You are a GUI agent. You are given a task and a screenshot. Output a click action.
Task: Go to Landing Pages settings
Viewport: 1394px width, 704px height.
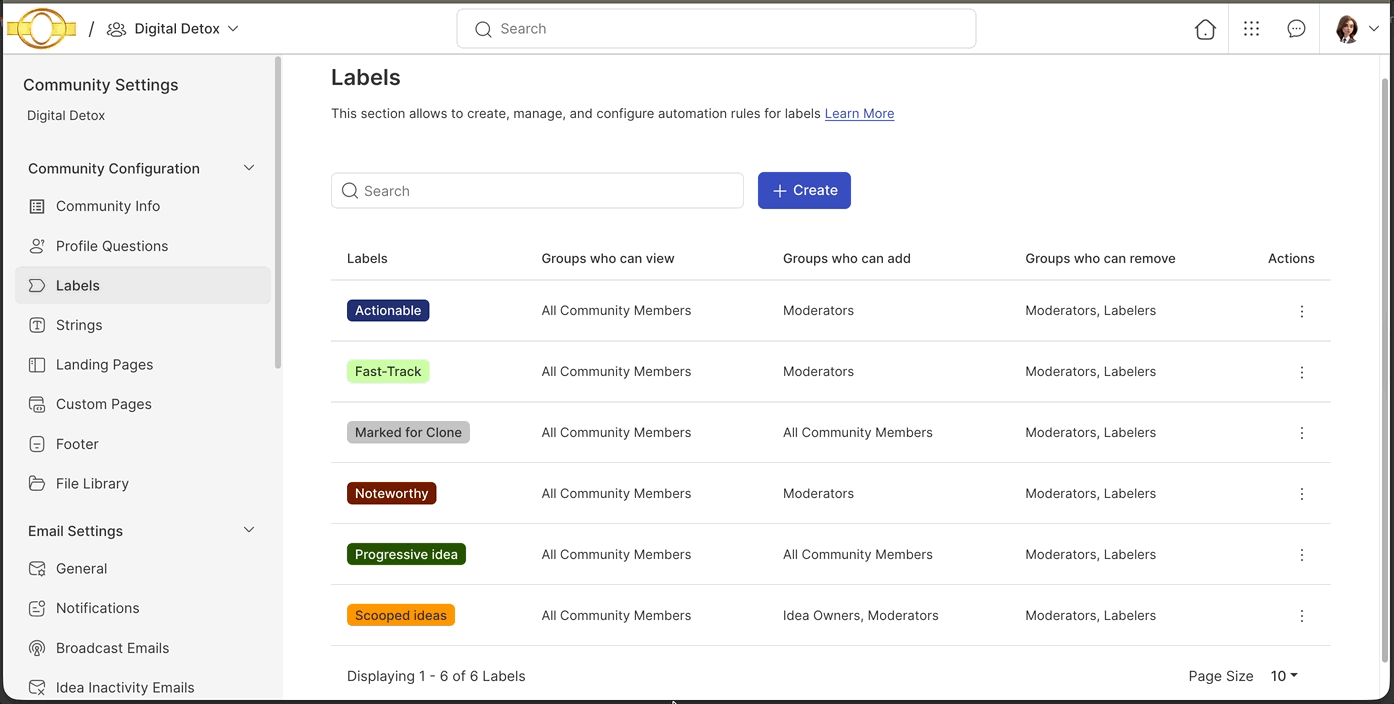pyautogui.click(x=102, y=364)
